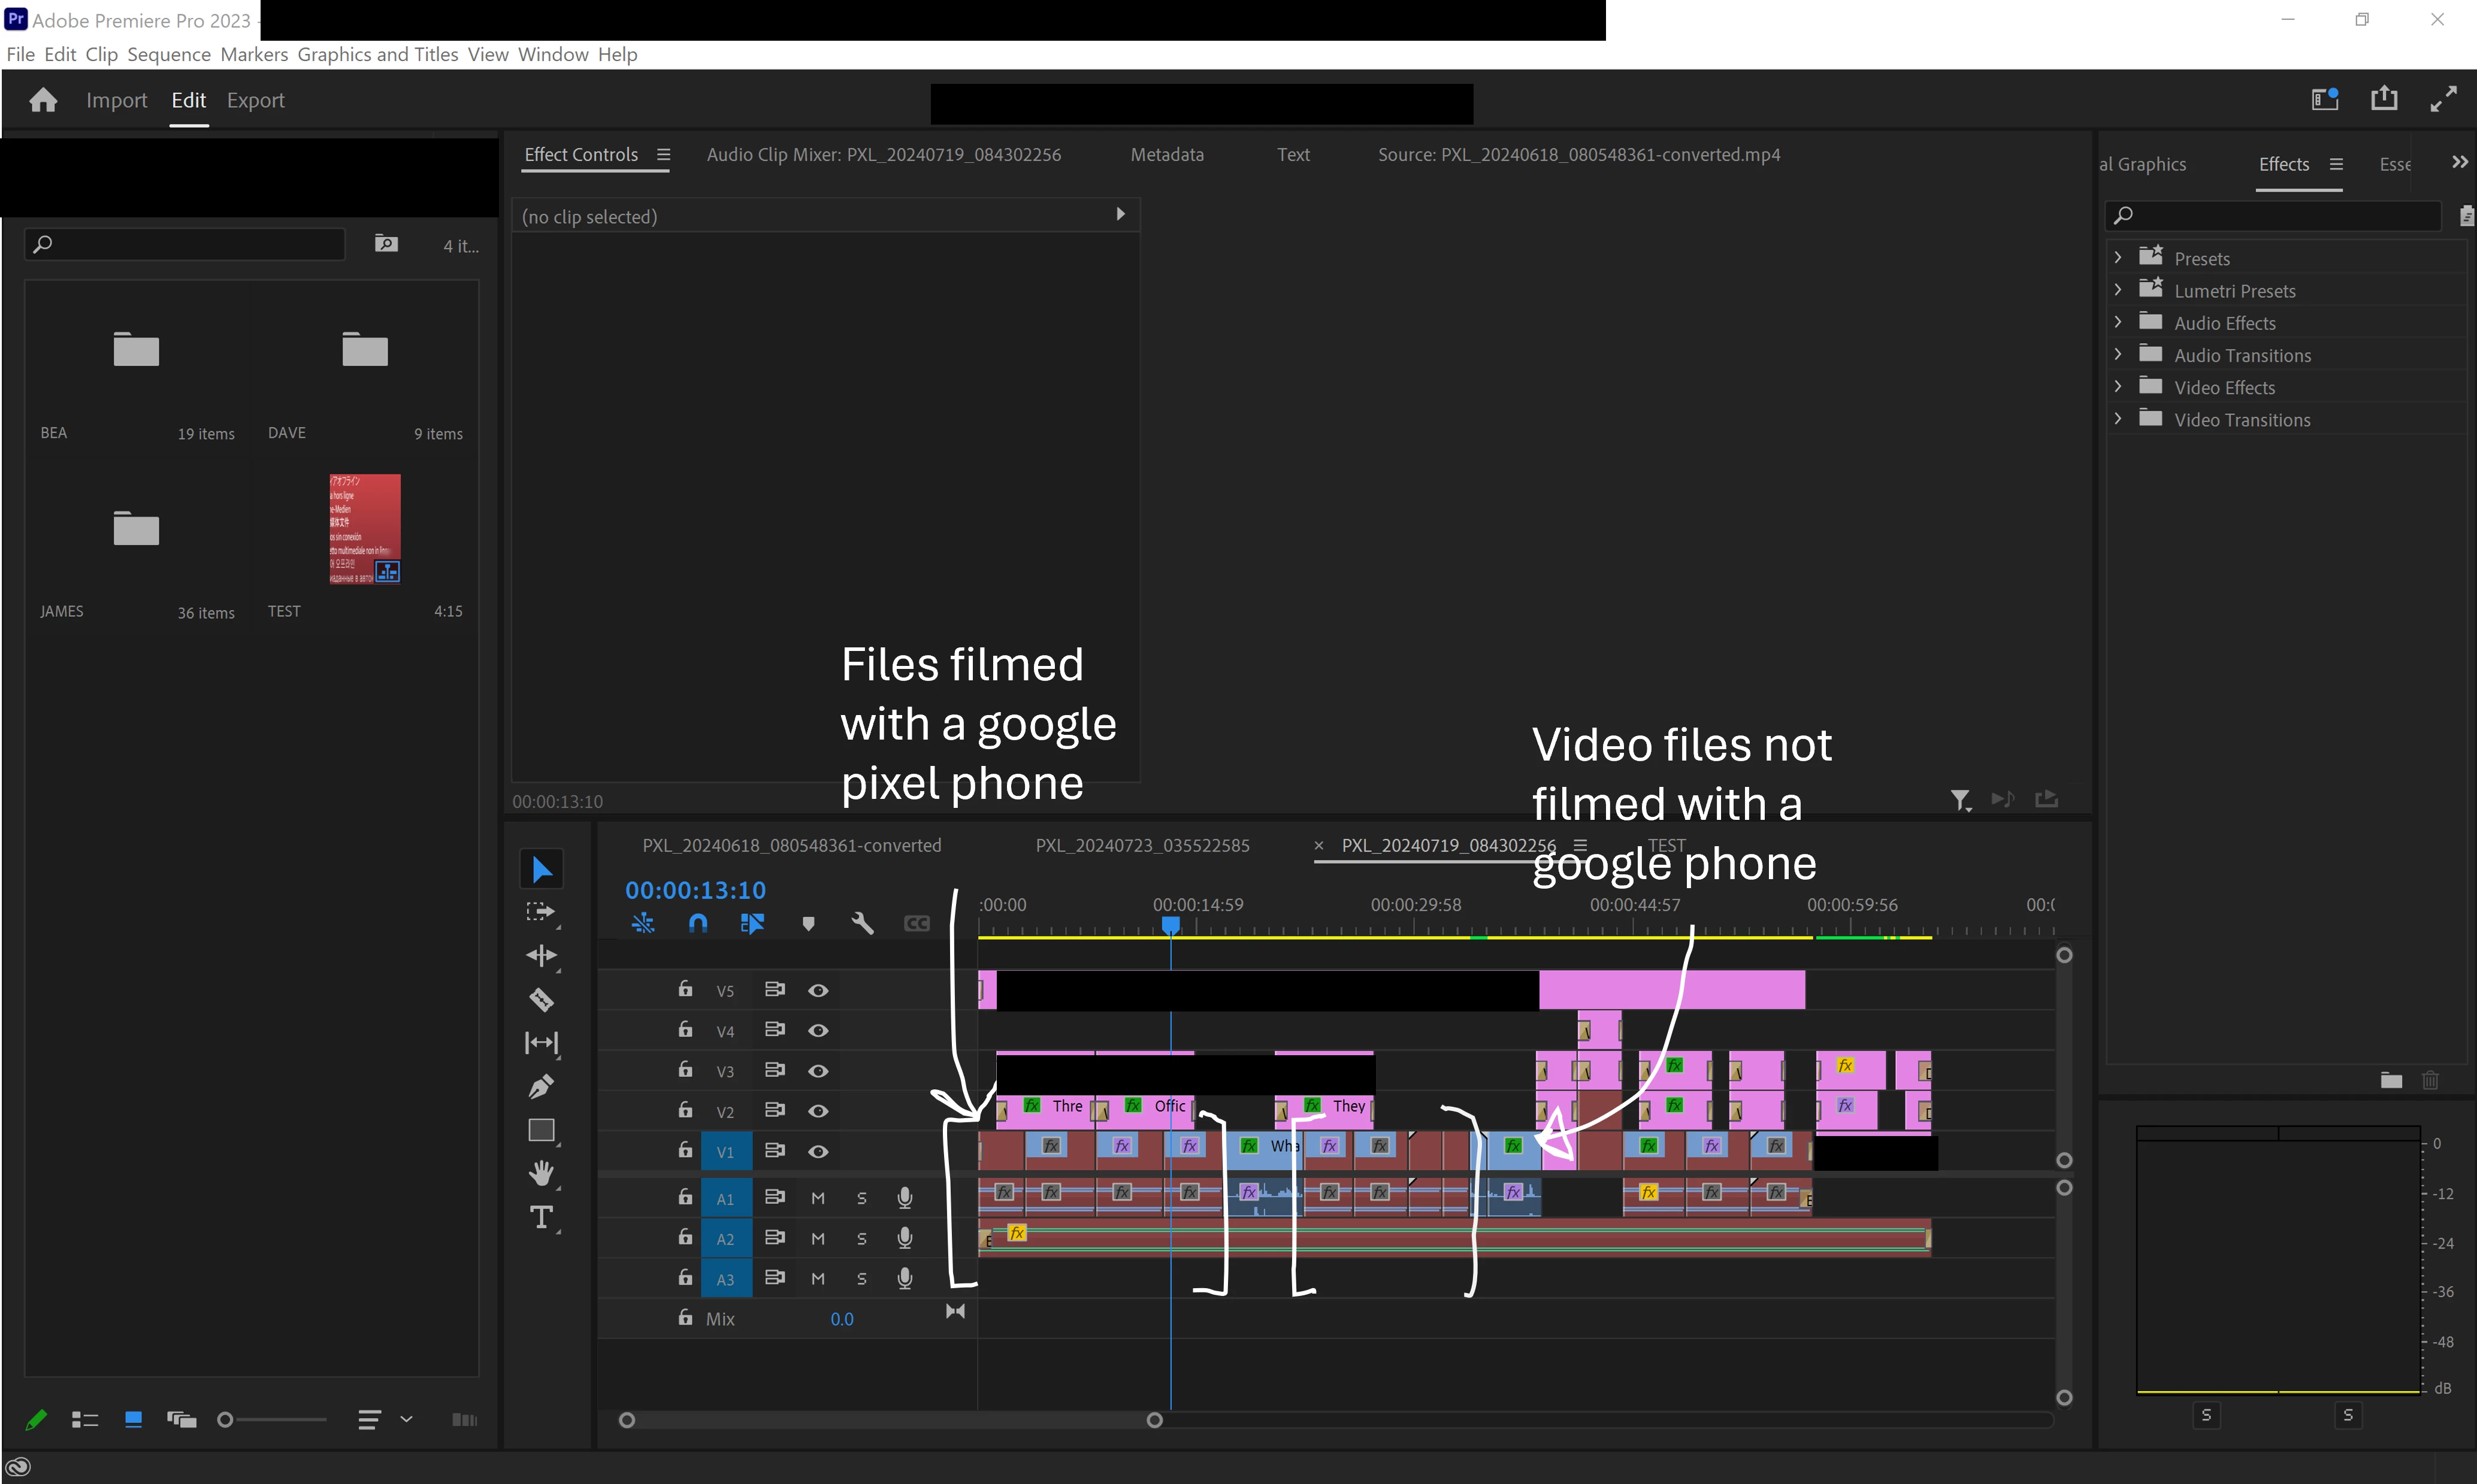Switch to the Metadata tab
The image size is (2477, 1484).
point(1166,154)
